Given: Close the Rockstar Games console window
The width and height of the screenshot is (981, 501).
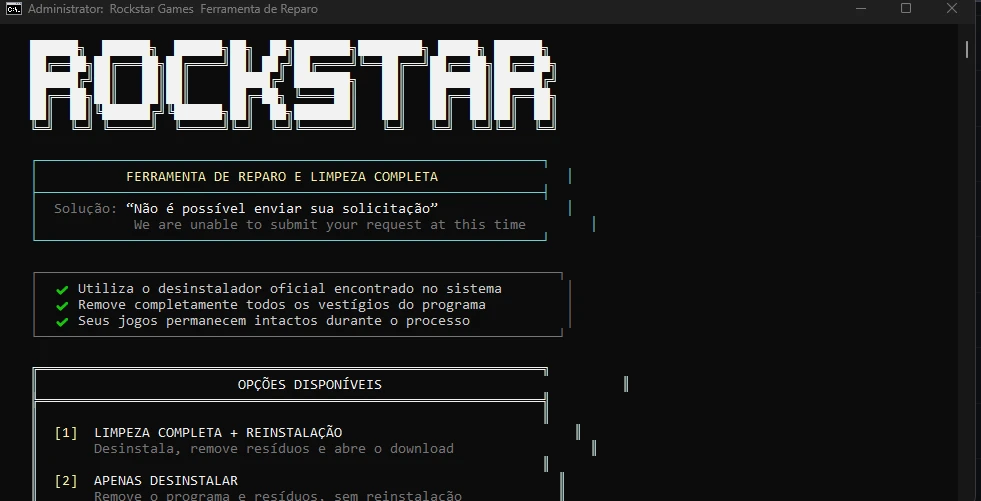Looking at the screenshot, I should coord(952,9).
